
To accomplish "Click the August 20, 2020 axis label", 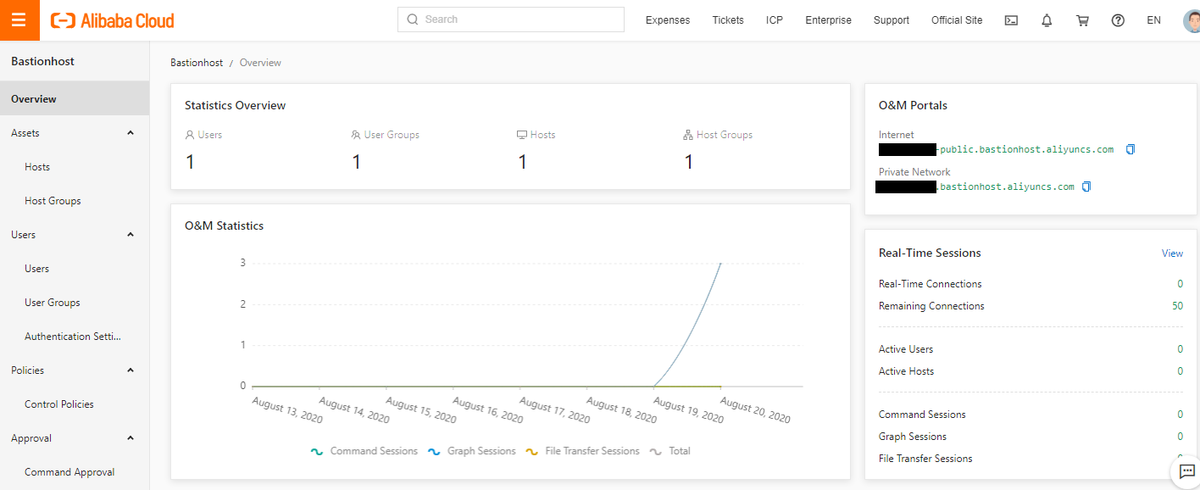I will coord(755,410).
